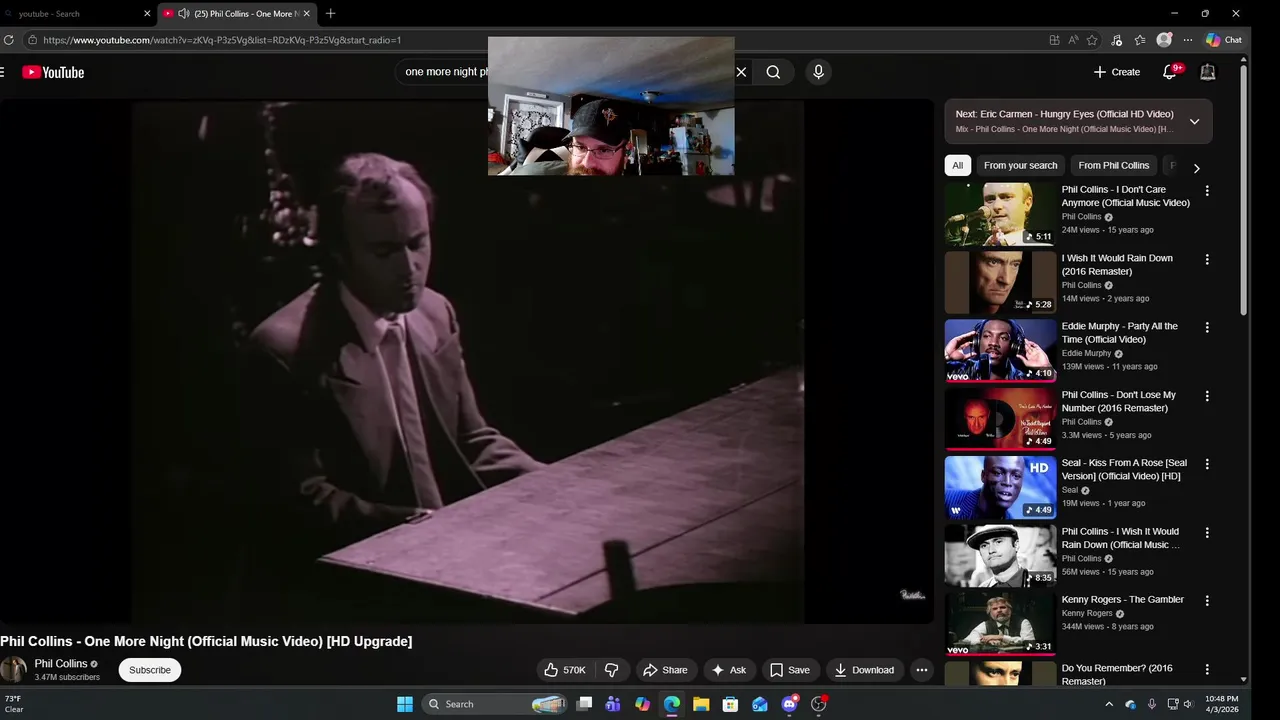
Task: Open Discord from the taskbar
Action: [x=789, y=704]
